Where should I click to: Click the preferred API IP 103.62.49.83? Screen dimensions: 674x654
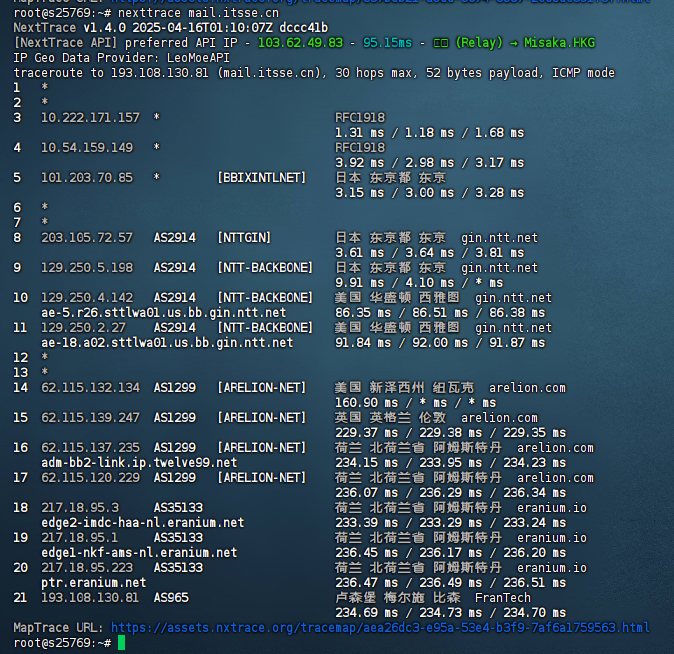300,43
